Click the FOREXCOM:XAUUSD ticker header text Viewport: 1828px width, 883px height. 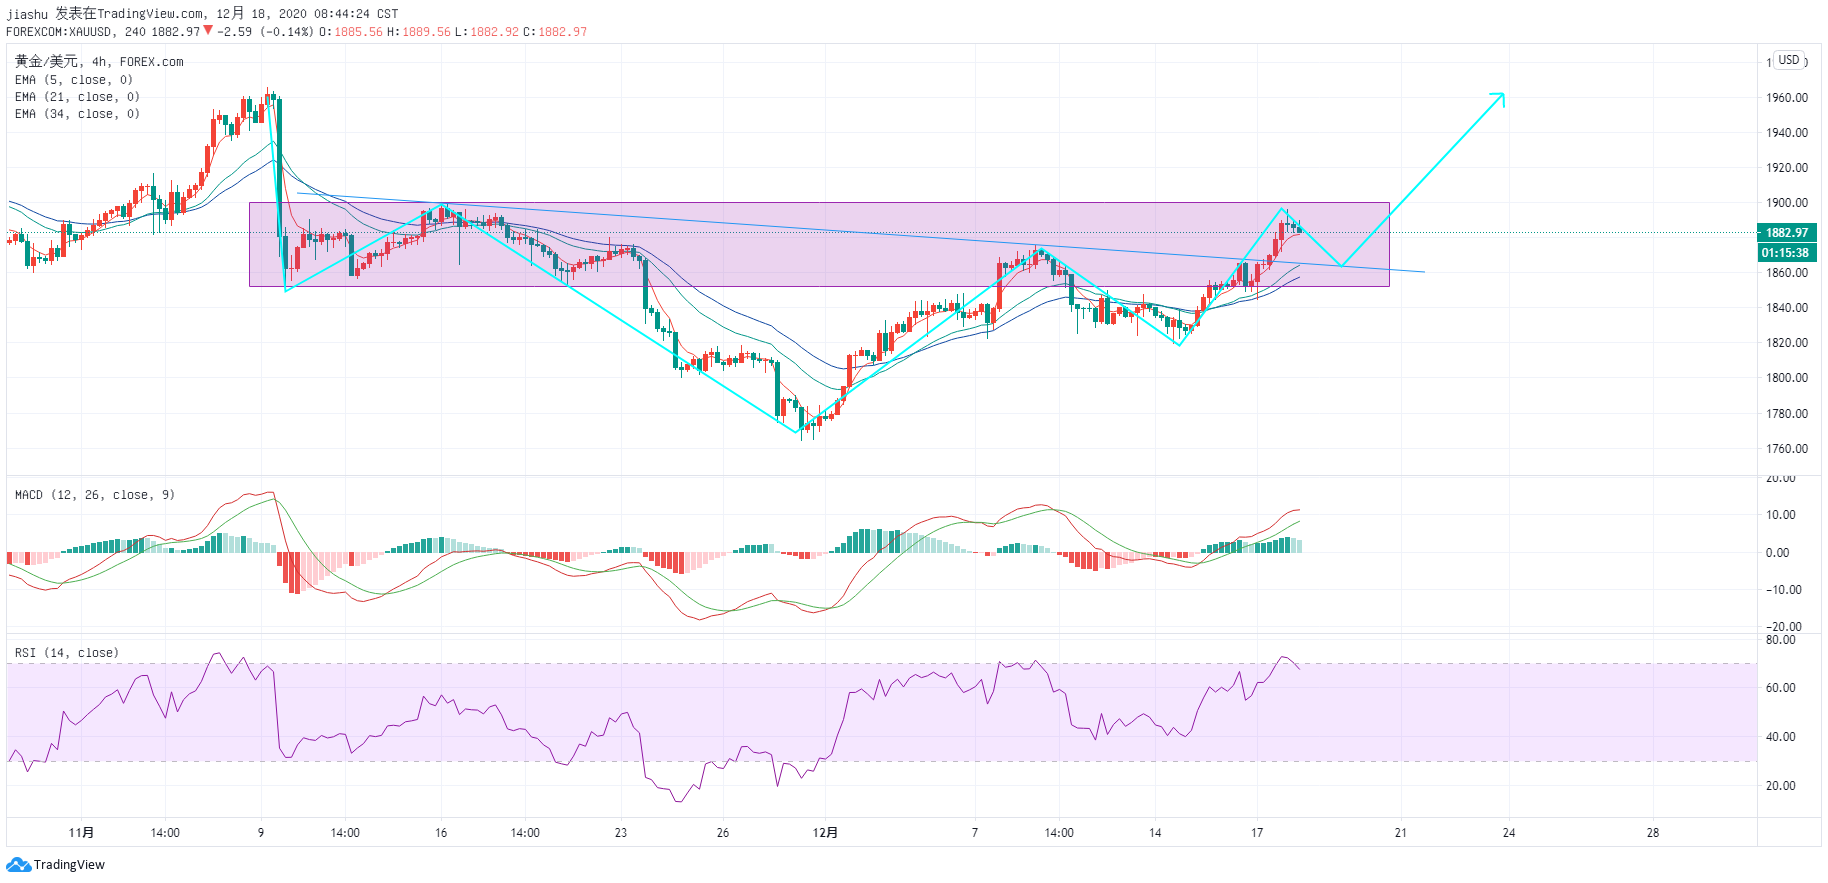pos(62,32)
